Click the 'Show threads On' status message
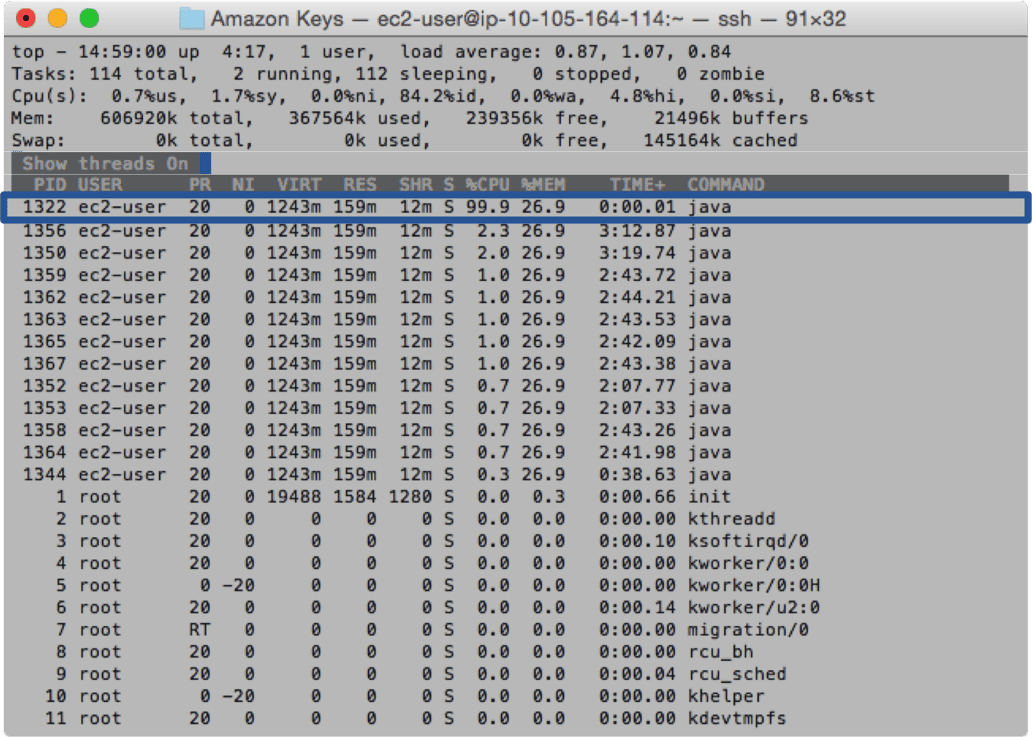This screenshot has width=1032, height=737. pyautogui.click(x=105, y=164)
